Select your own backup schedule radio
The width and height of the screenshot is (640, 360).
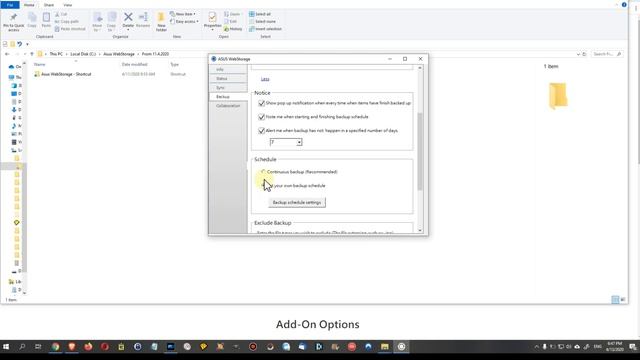[x=263, y=186]
